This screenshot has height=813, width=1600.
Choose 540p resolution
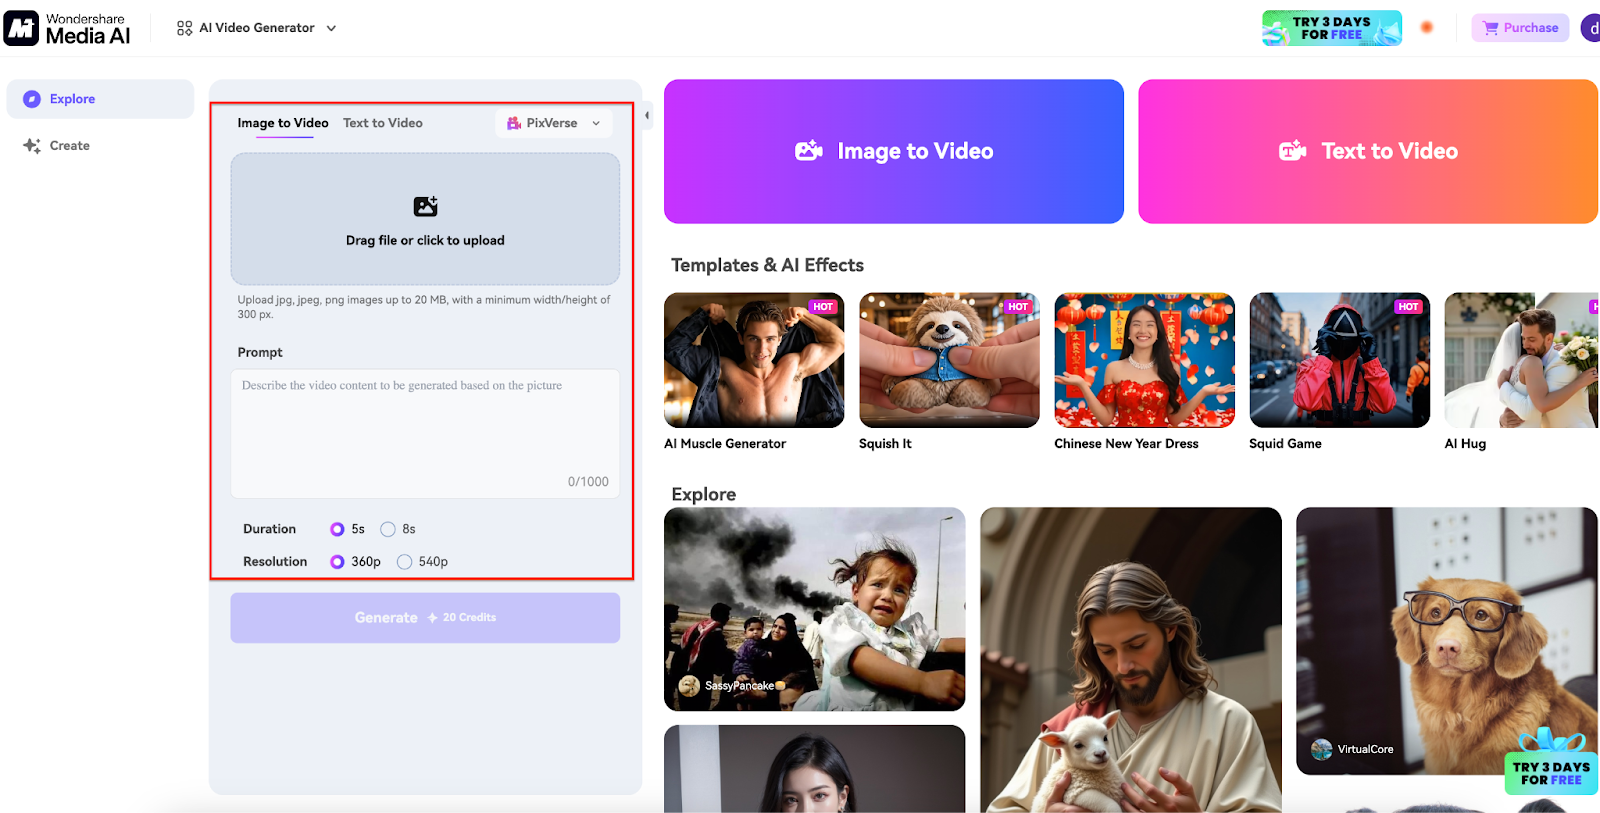[405, 562]
